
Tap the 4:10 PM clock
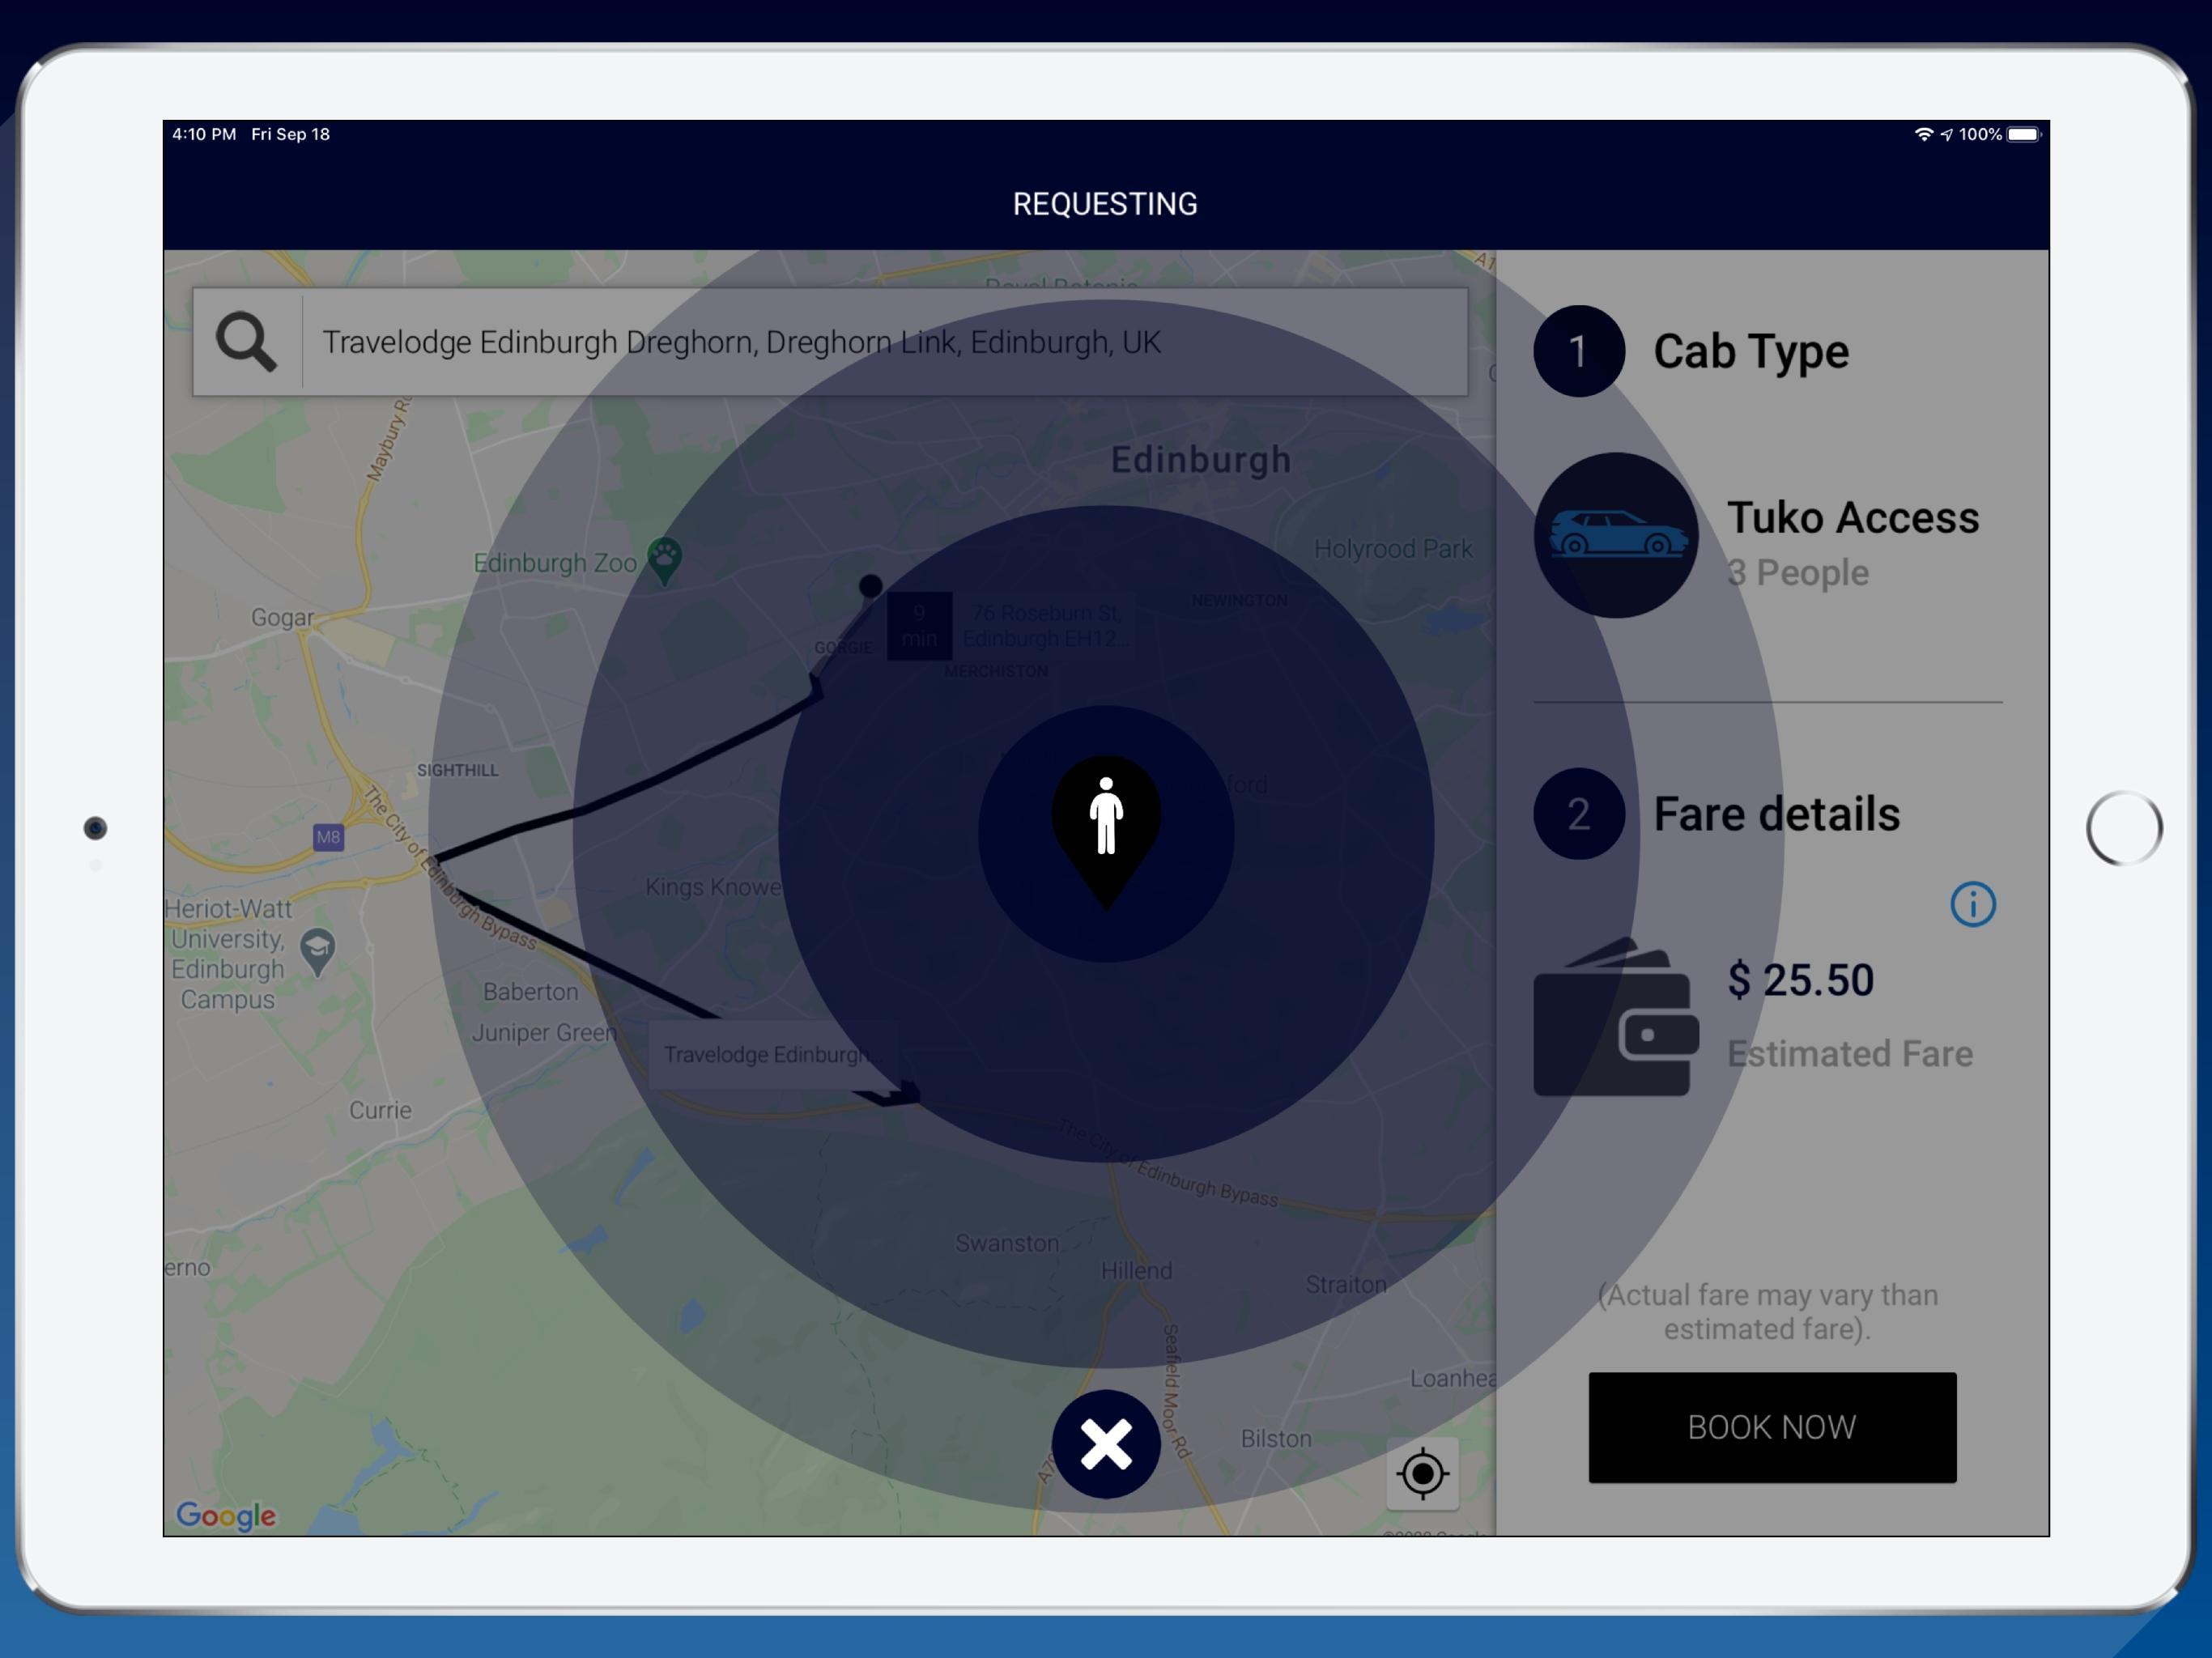pos(204,134)
